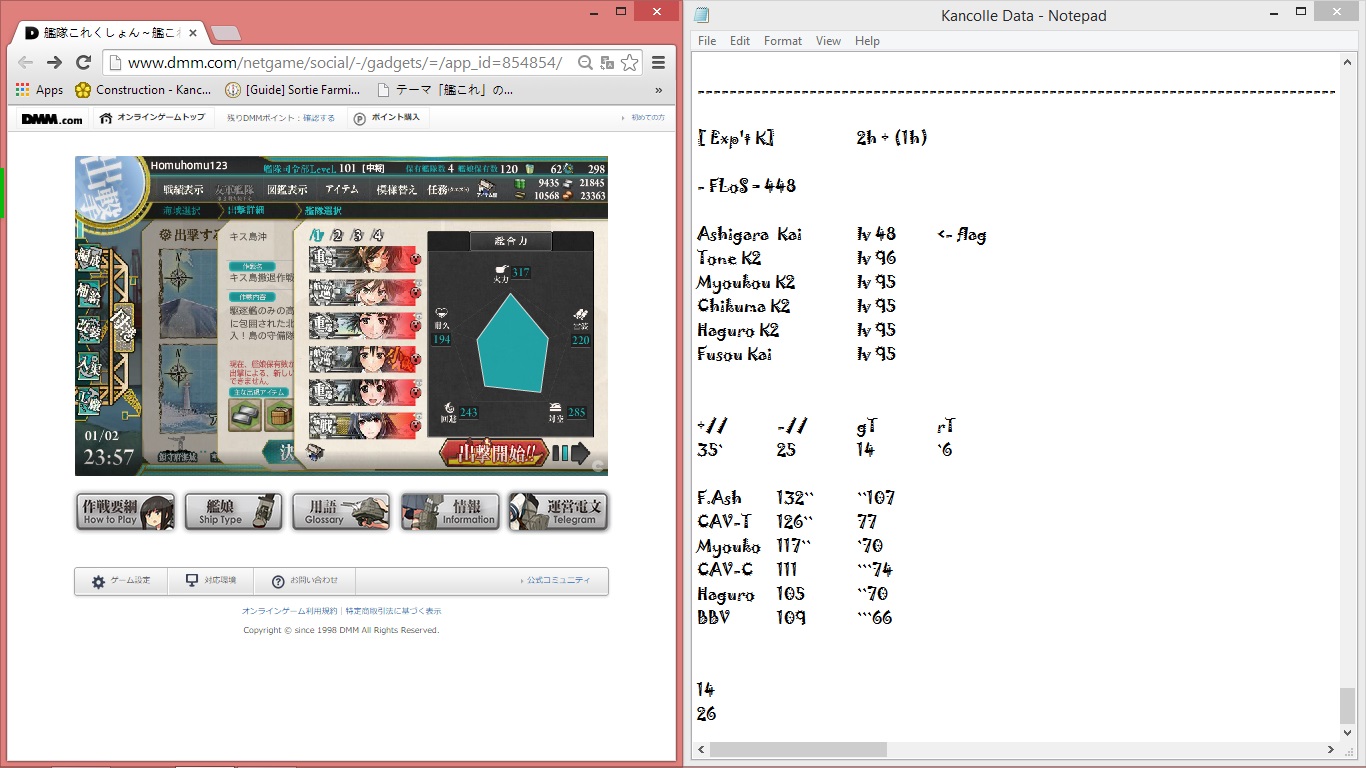1366x768 pixels.
Task: Open [Guide] Sortie Farmi... bookmark
Action: [292, 90]
